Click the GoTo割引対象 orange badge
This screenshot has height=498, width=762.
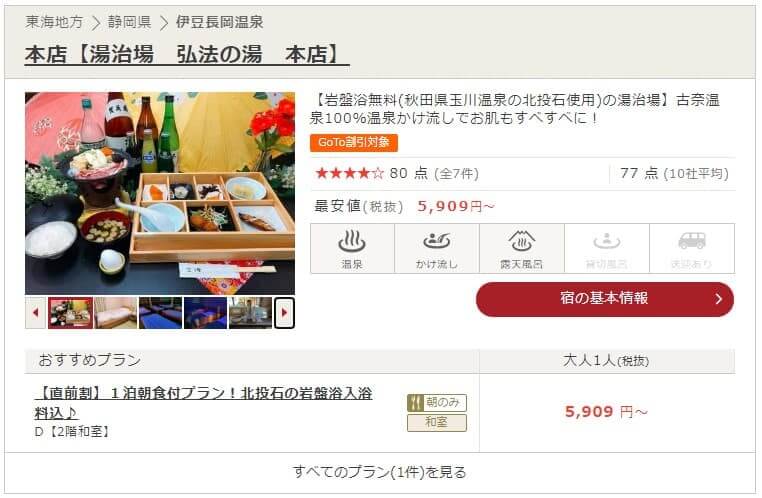pos(354,143)
